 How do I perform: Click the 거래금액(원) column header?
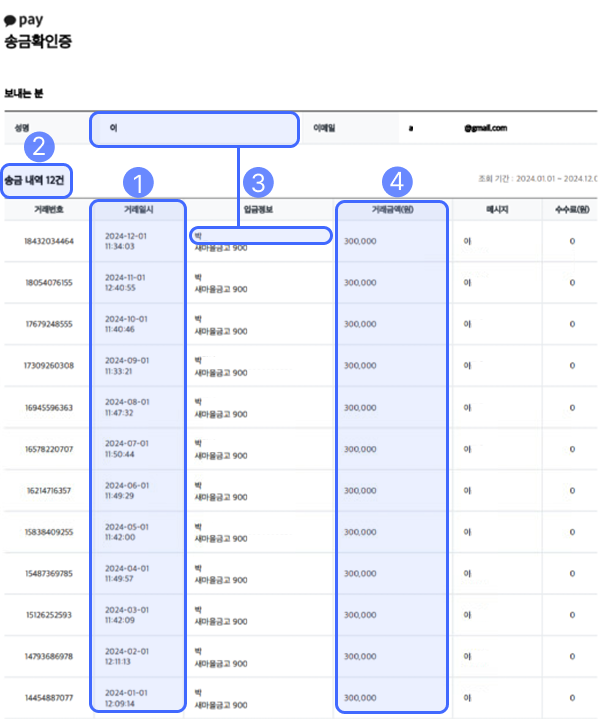pos(392,210)
